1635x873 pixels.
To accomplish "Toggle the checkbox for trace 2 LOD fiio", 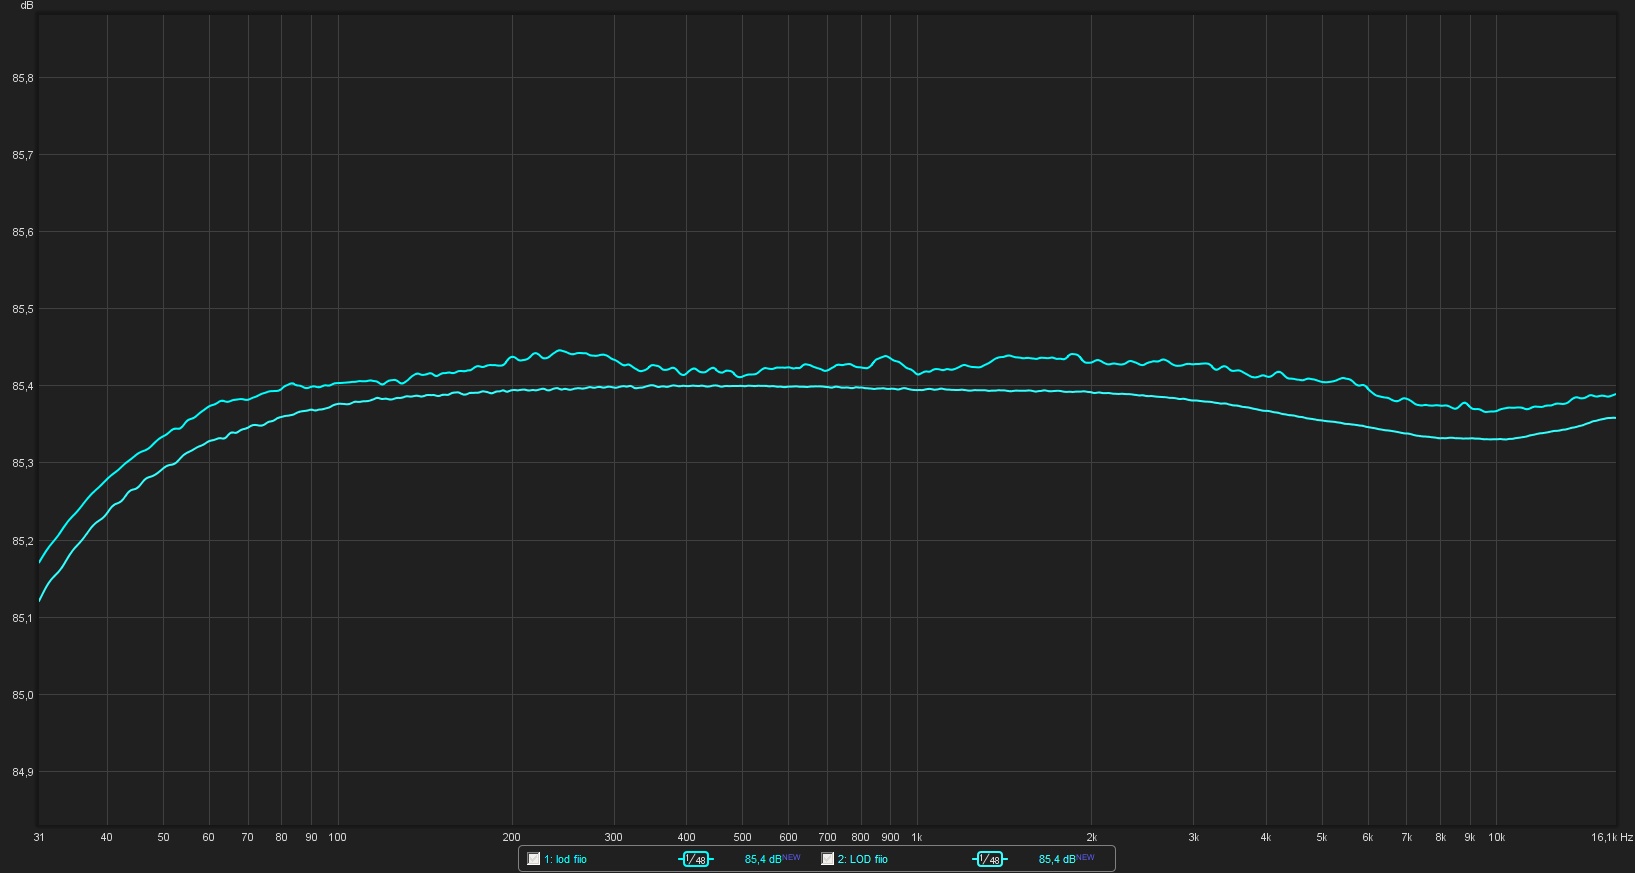I will point(828,859).
